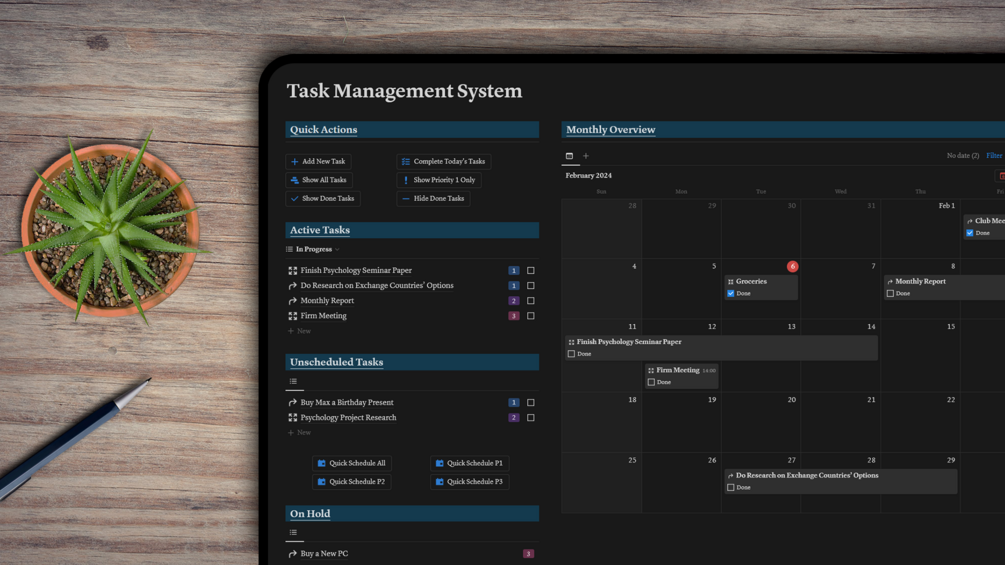Check off Monthly Report in Active Tasks list

[531, 300]
